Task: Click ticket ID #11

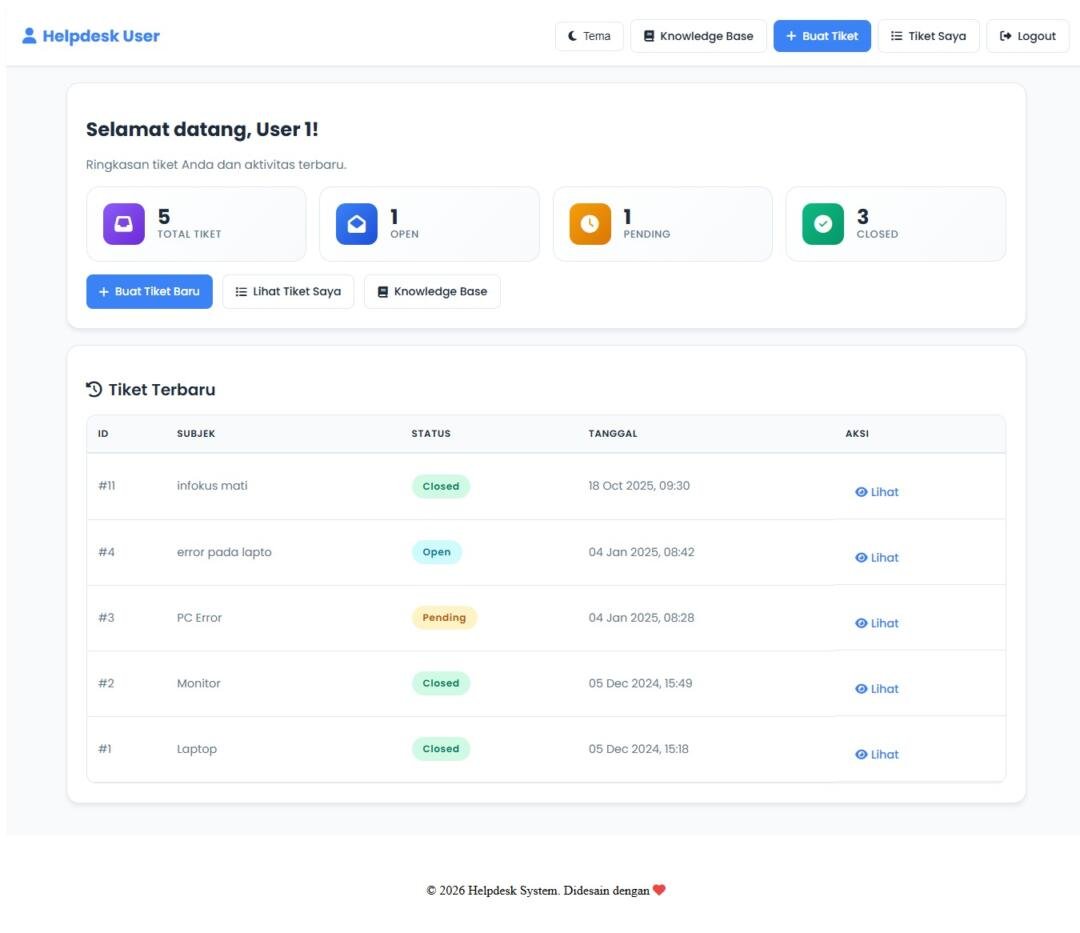Action: coord(107,485)
